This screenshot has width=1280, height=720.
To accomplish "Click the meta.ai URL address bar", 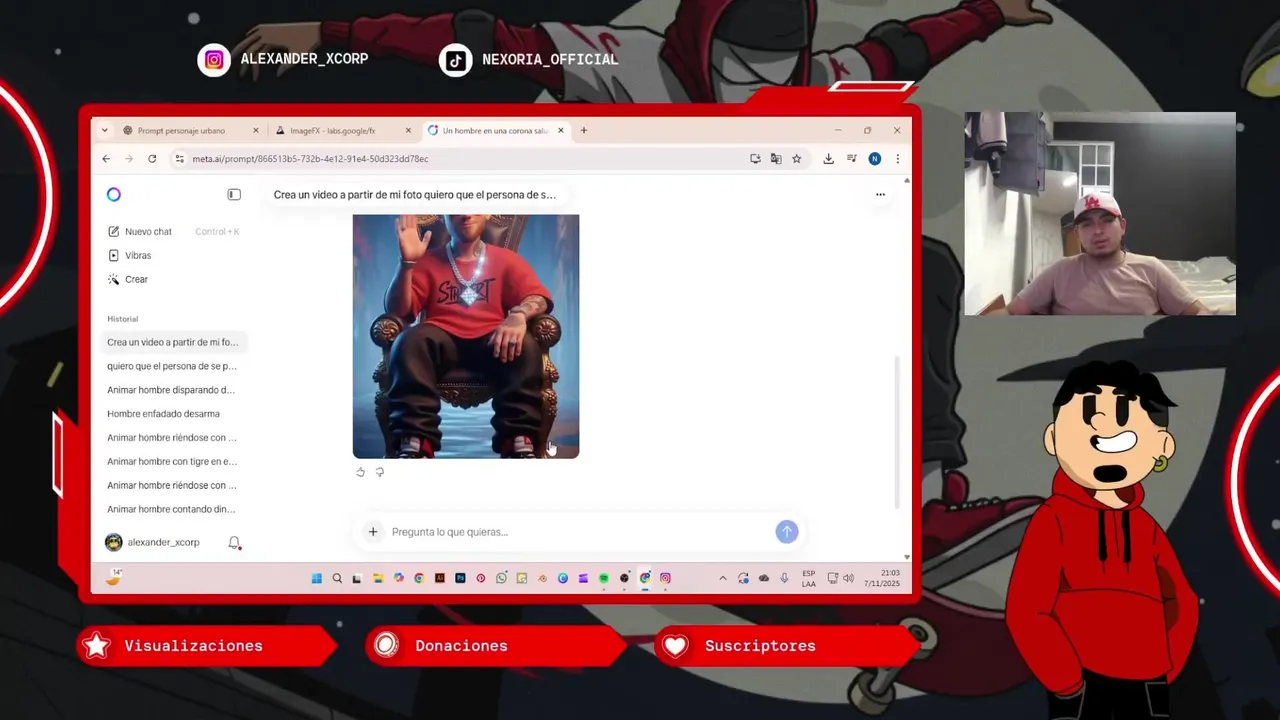I will point(465,159).
